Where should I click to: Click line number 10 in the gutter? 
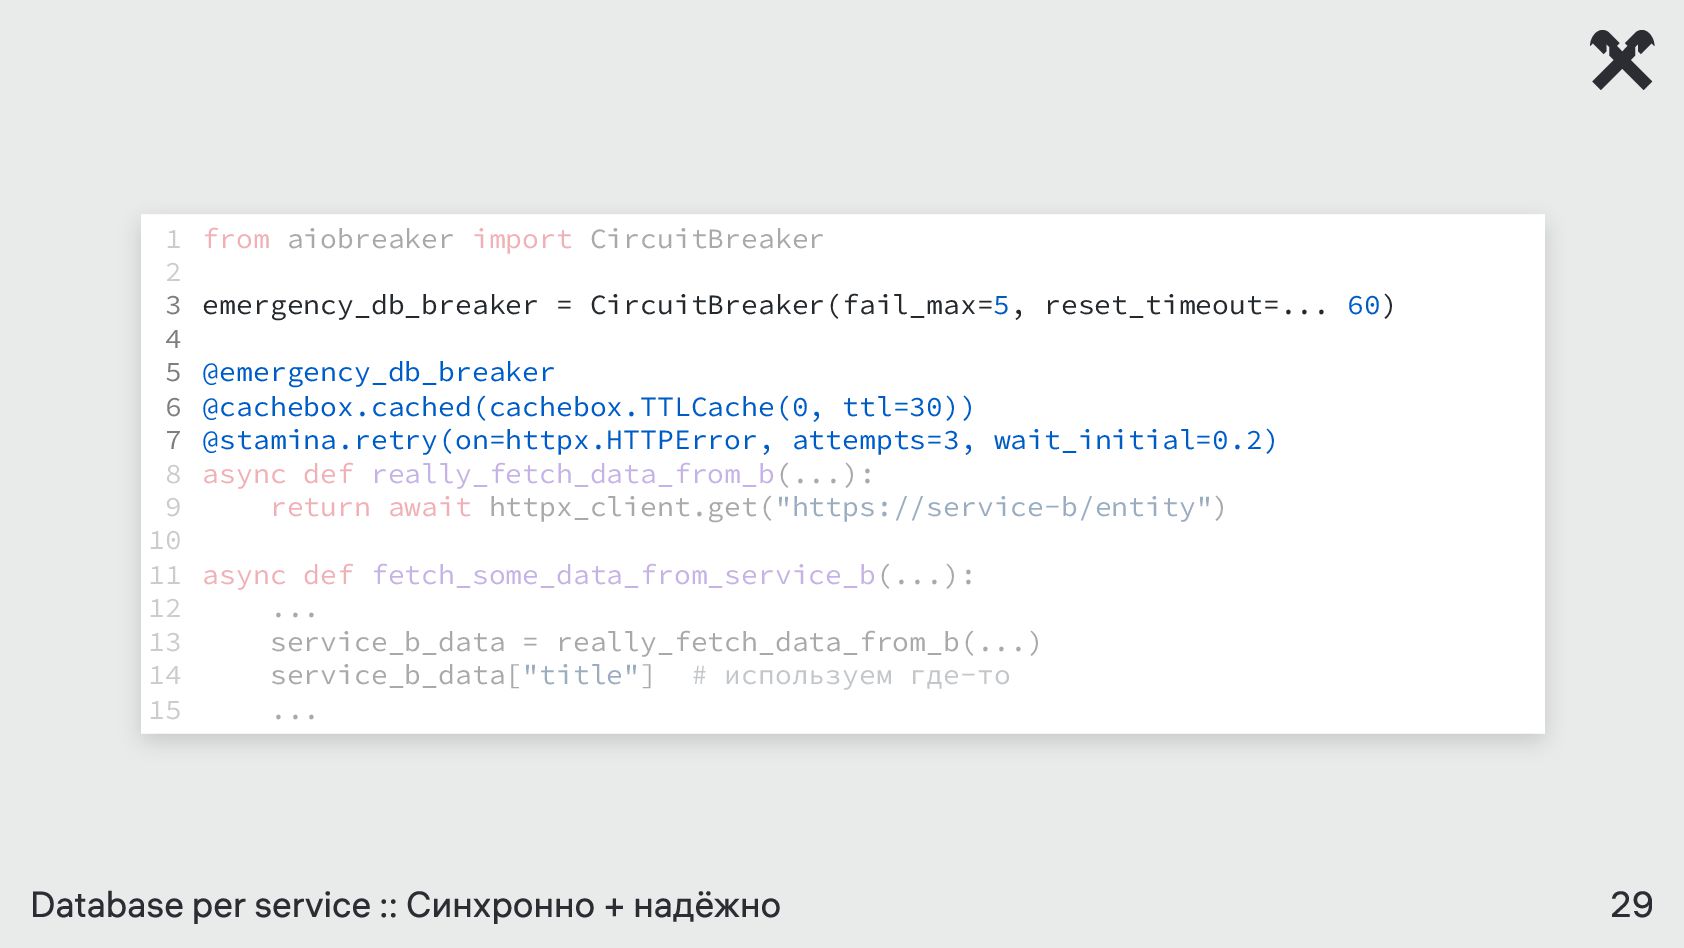pos(165,541)
